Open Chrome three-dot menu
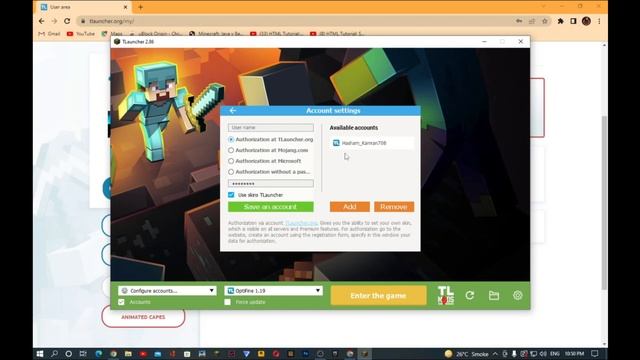This screenshot has width=640, height=360. 599,21
